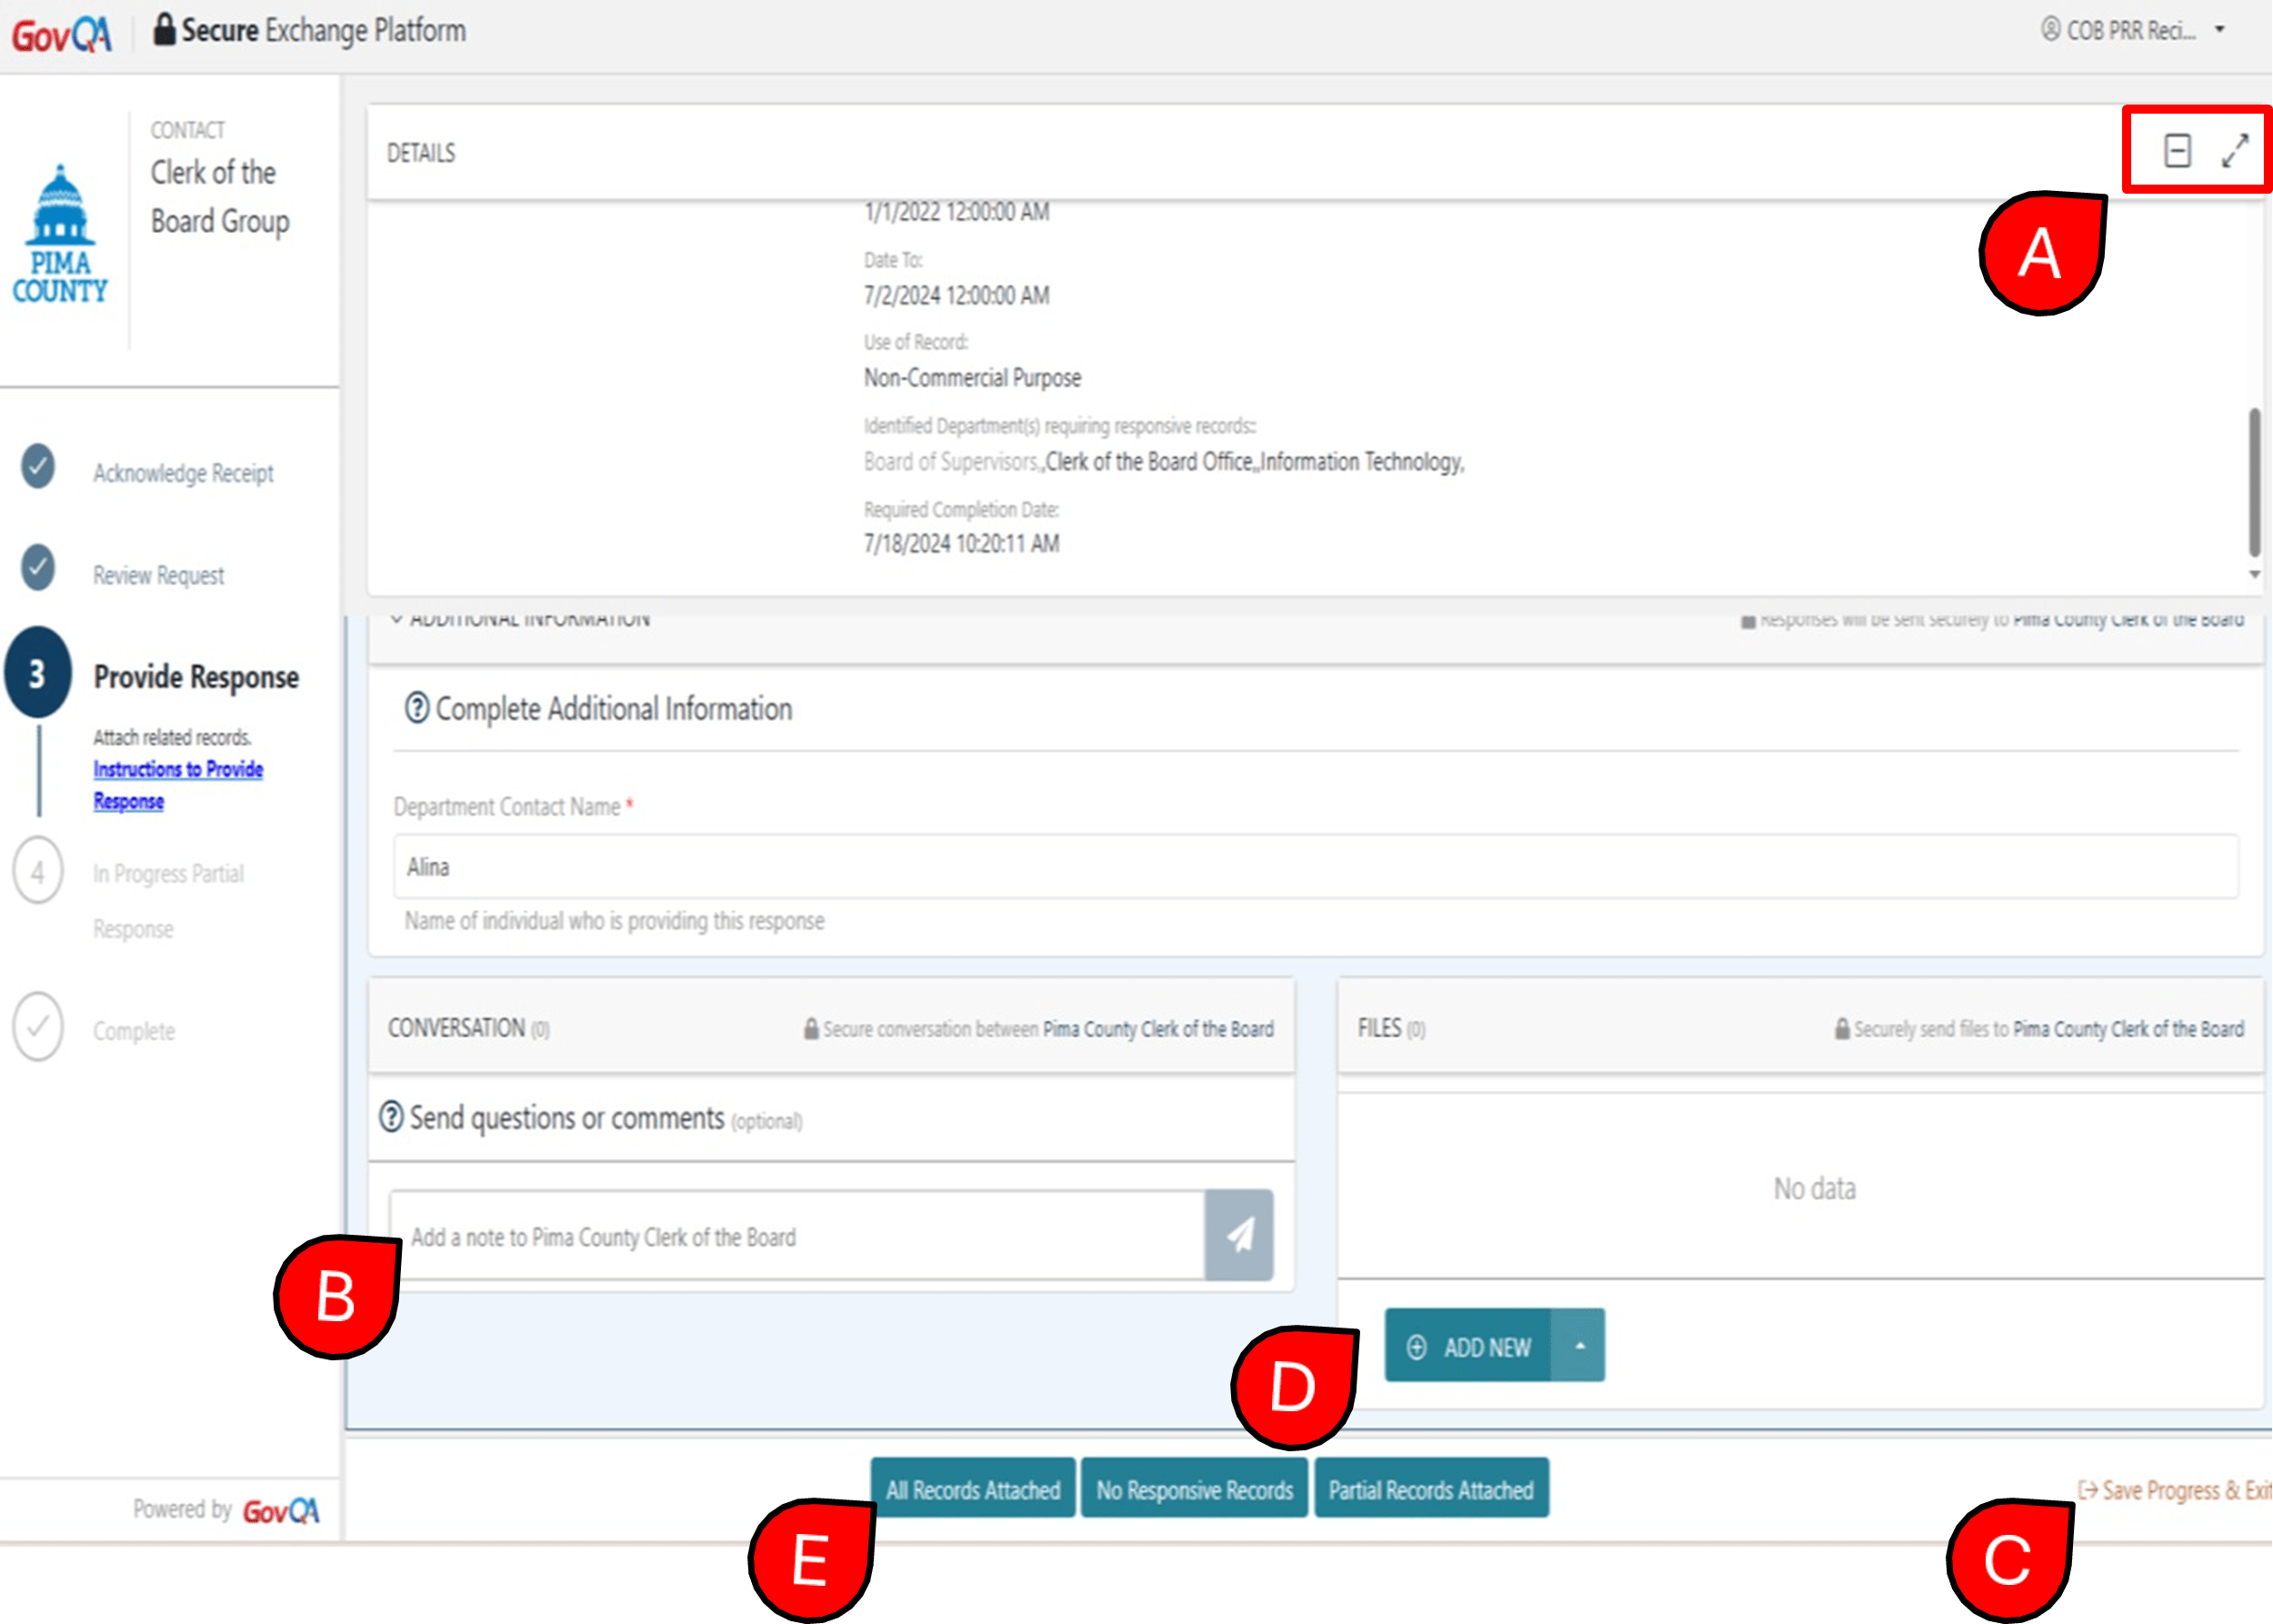The width and height of the screenshot is (2273, 1624).
Task: Collapse the Additional Information section chevron
Action: point(397,619)
